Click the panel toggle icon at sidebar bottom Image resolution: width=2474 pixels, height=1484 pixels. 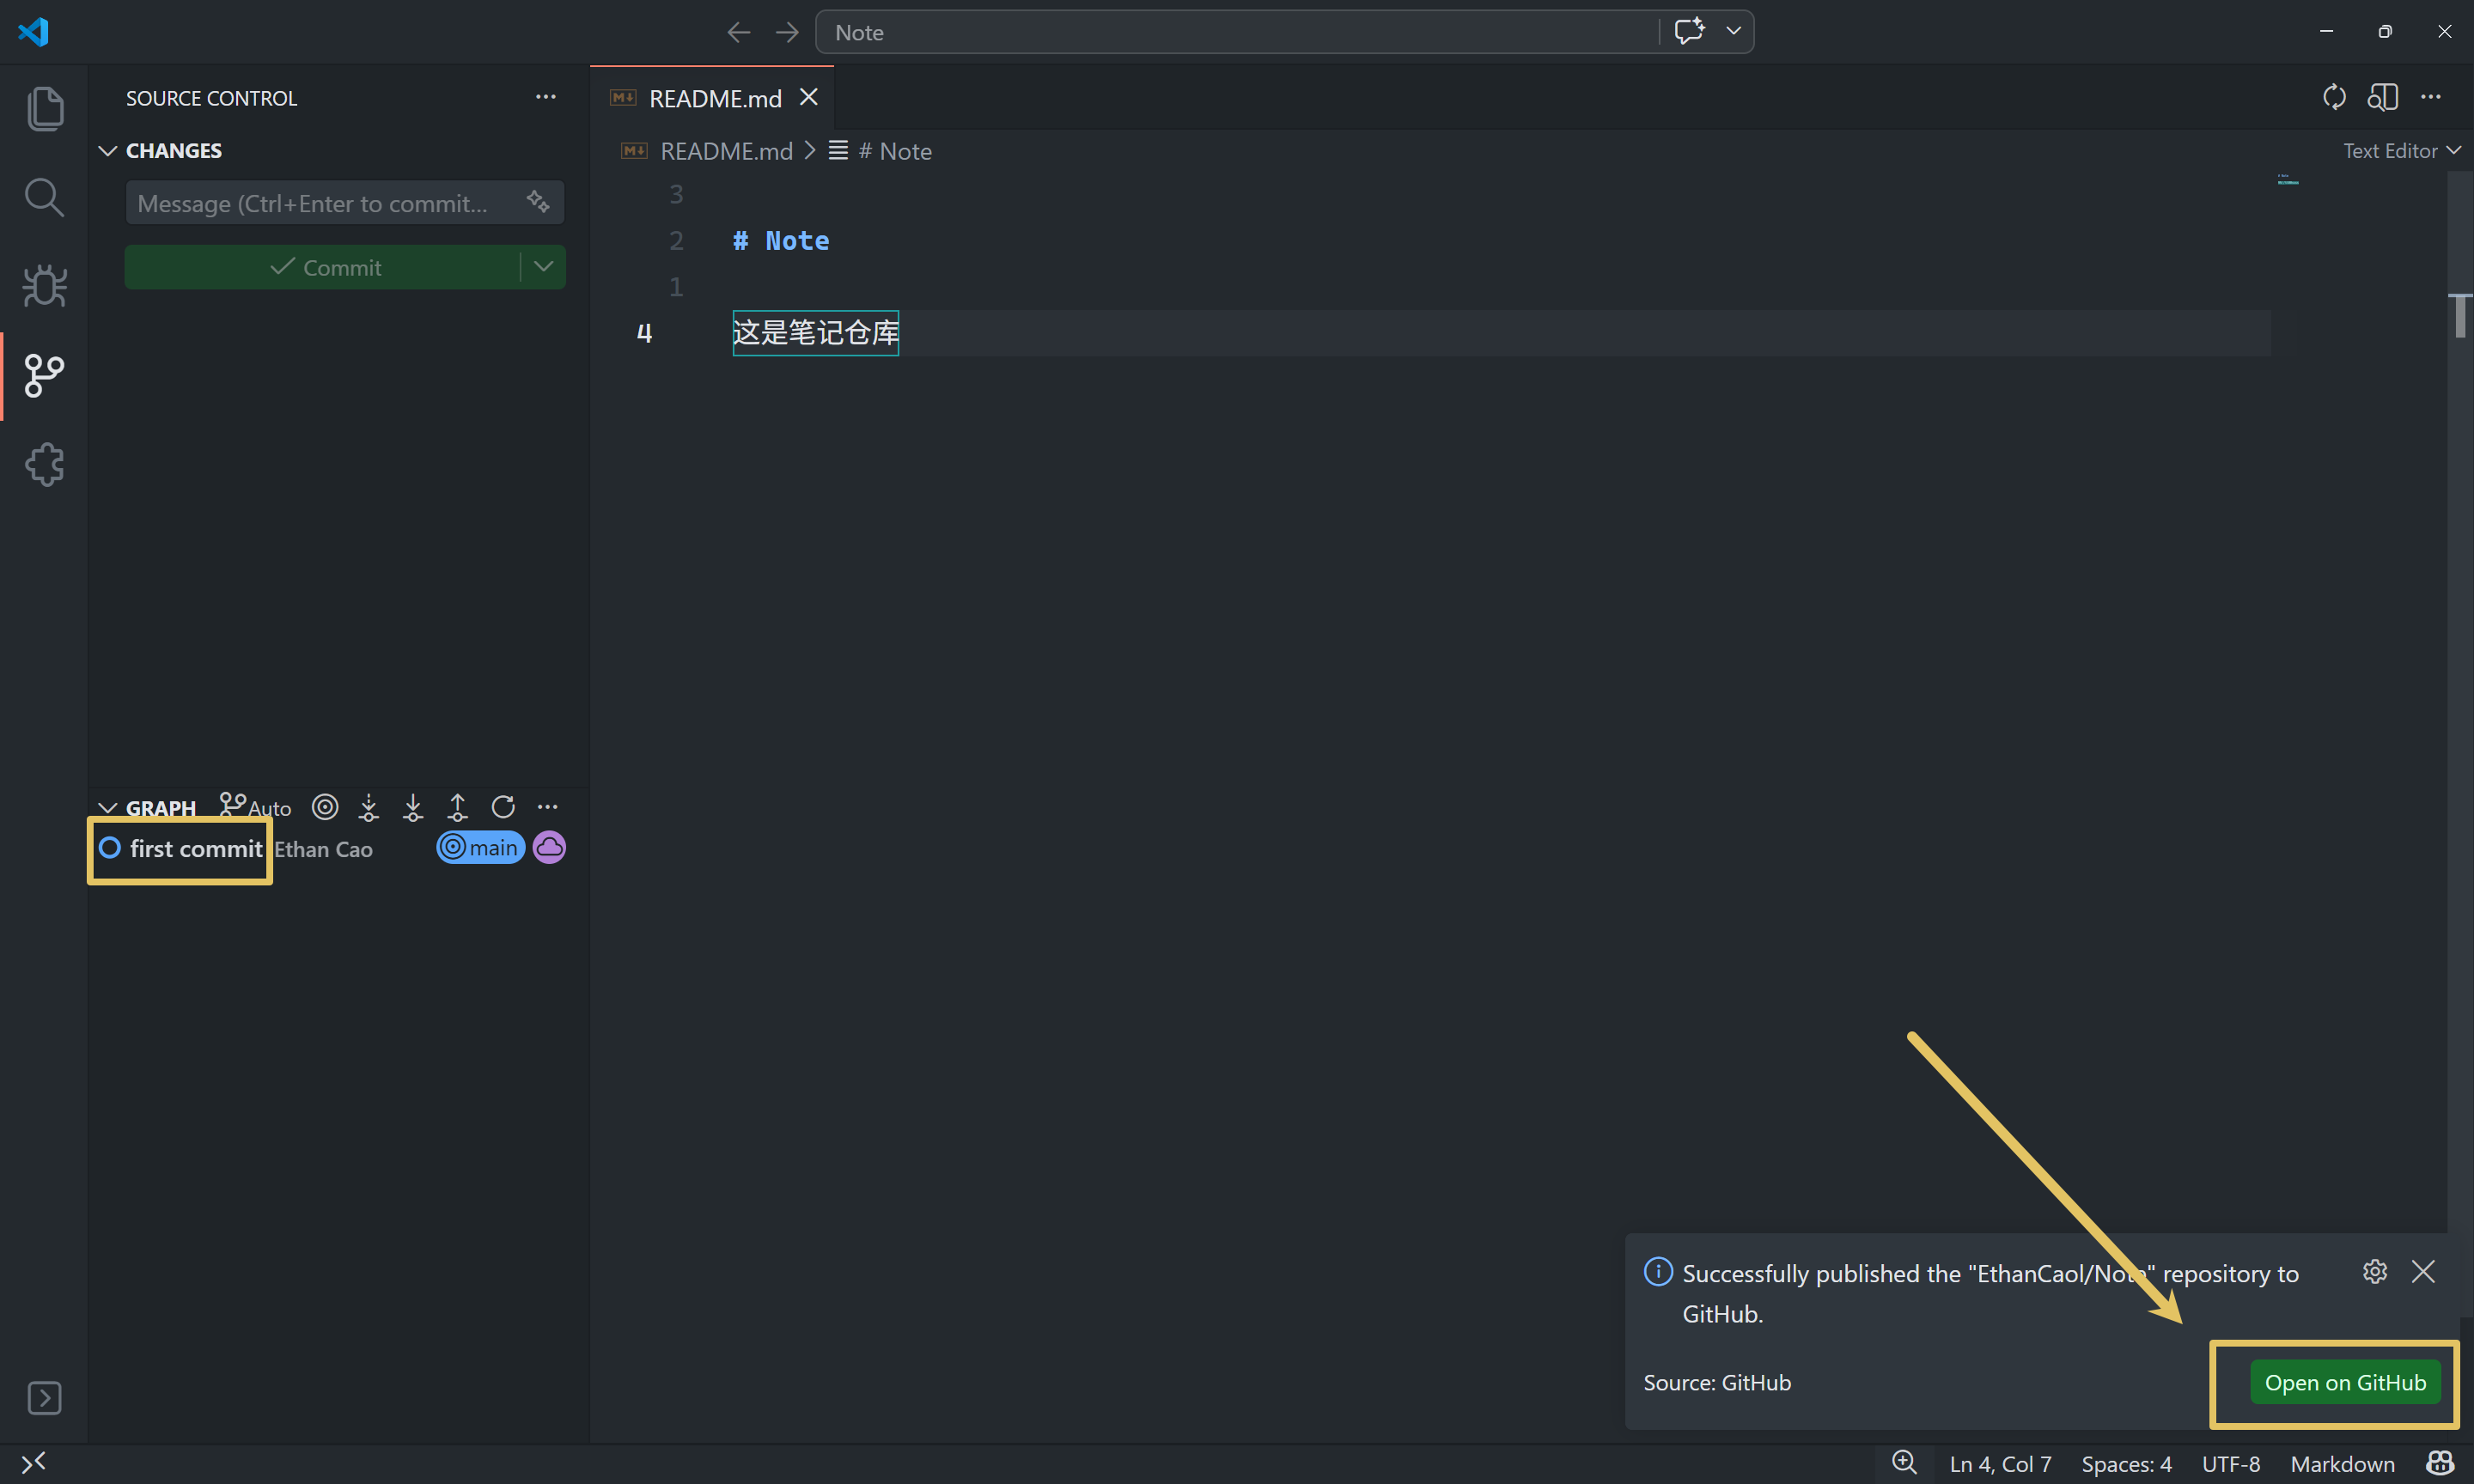pos(44,1397)
